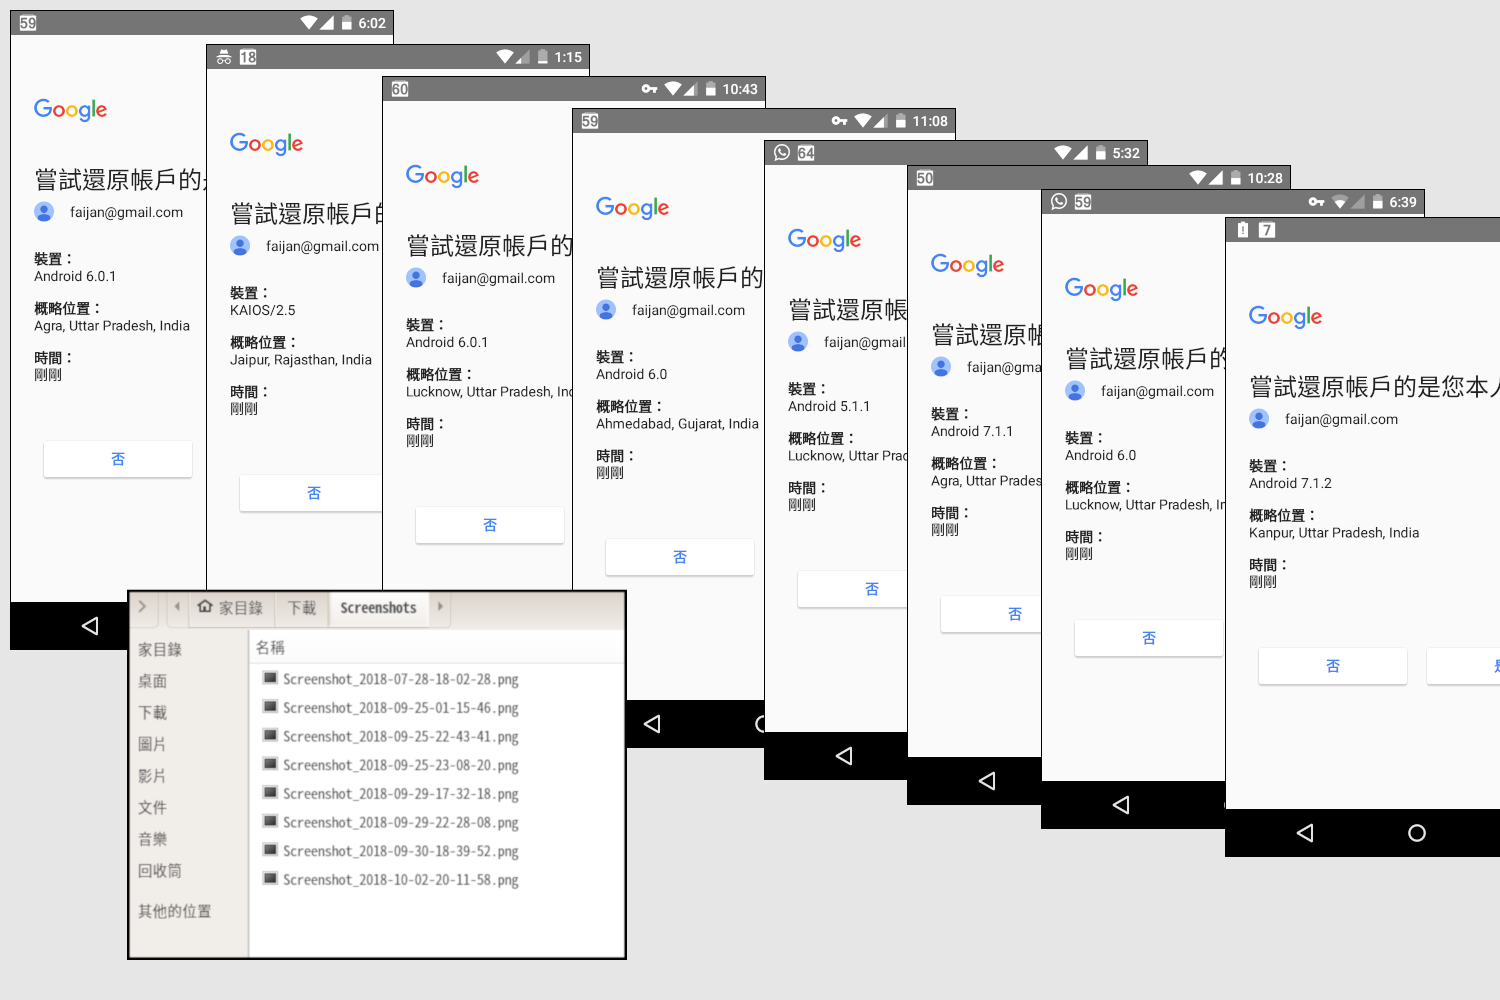This screenshot has height=1000, width=1500.
Task: Select Screenshot_2018-09-25-23-08-20.png
Action: (x=390, y=765)
